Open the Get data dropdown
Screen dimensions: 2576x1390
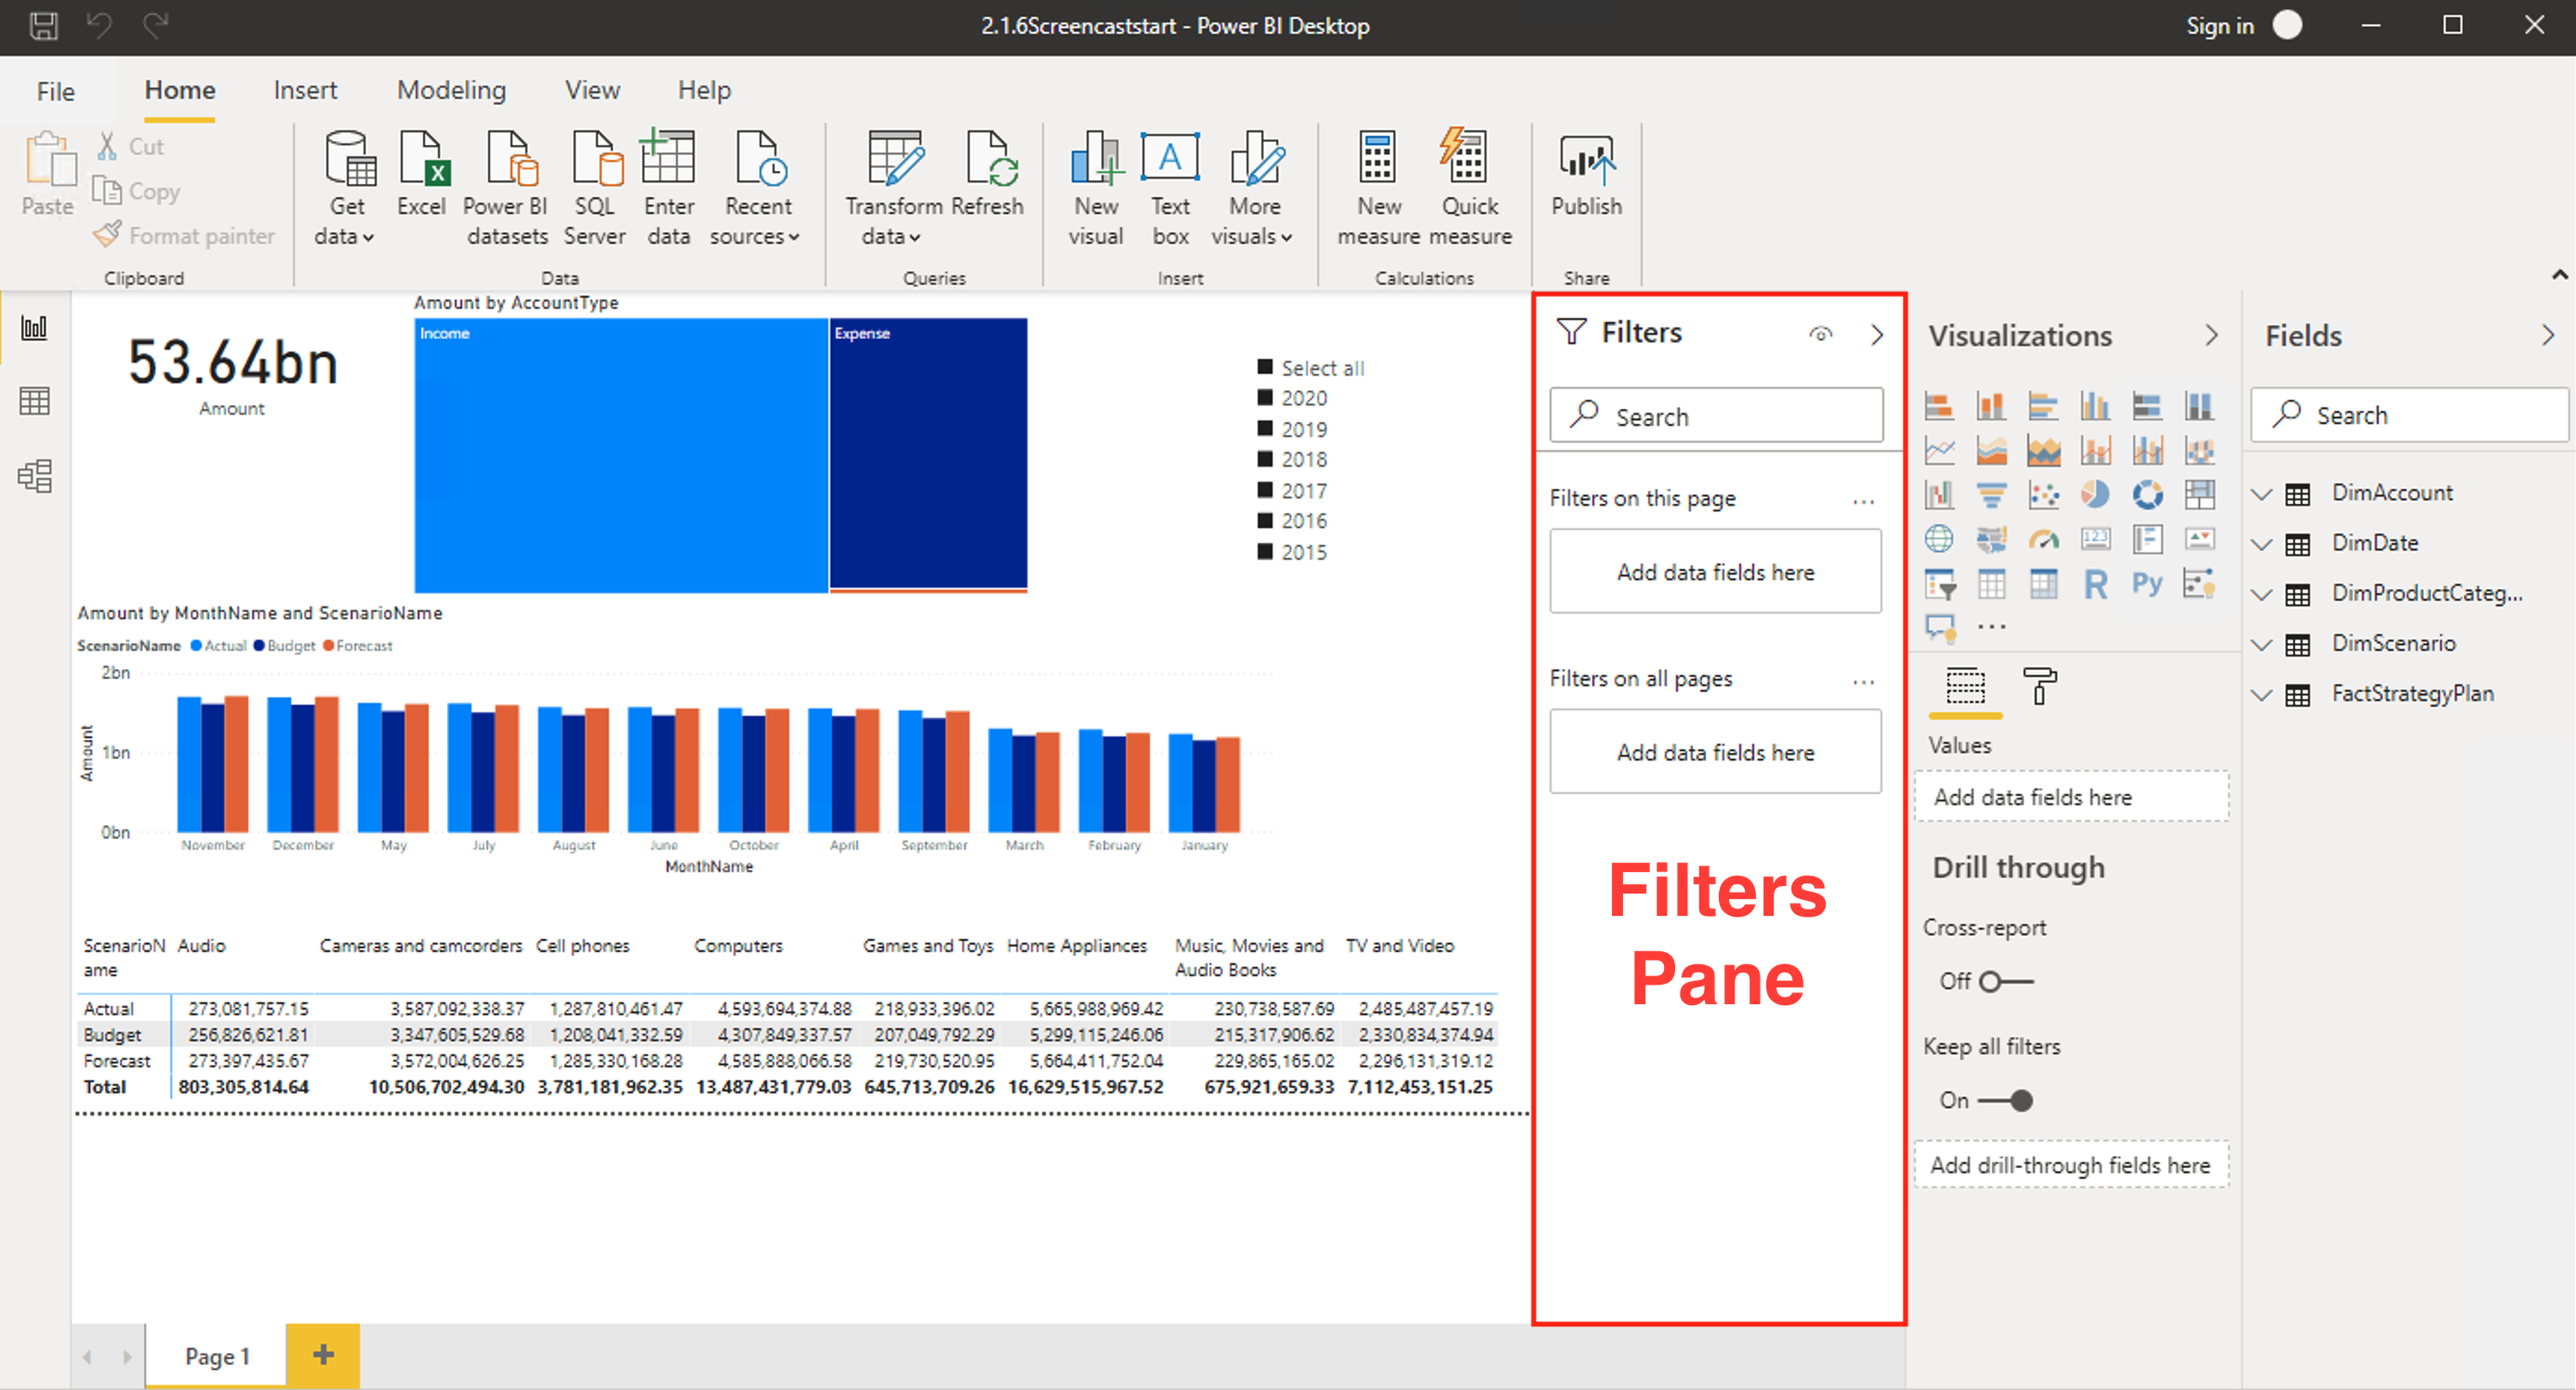(x=345, y=188)
